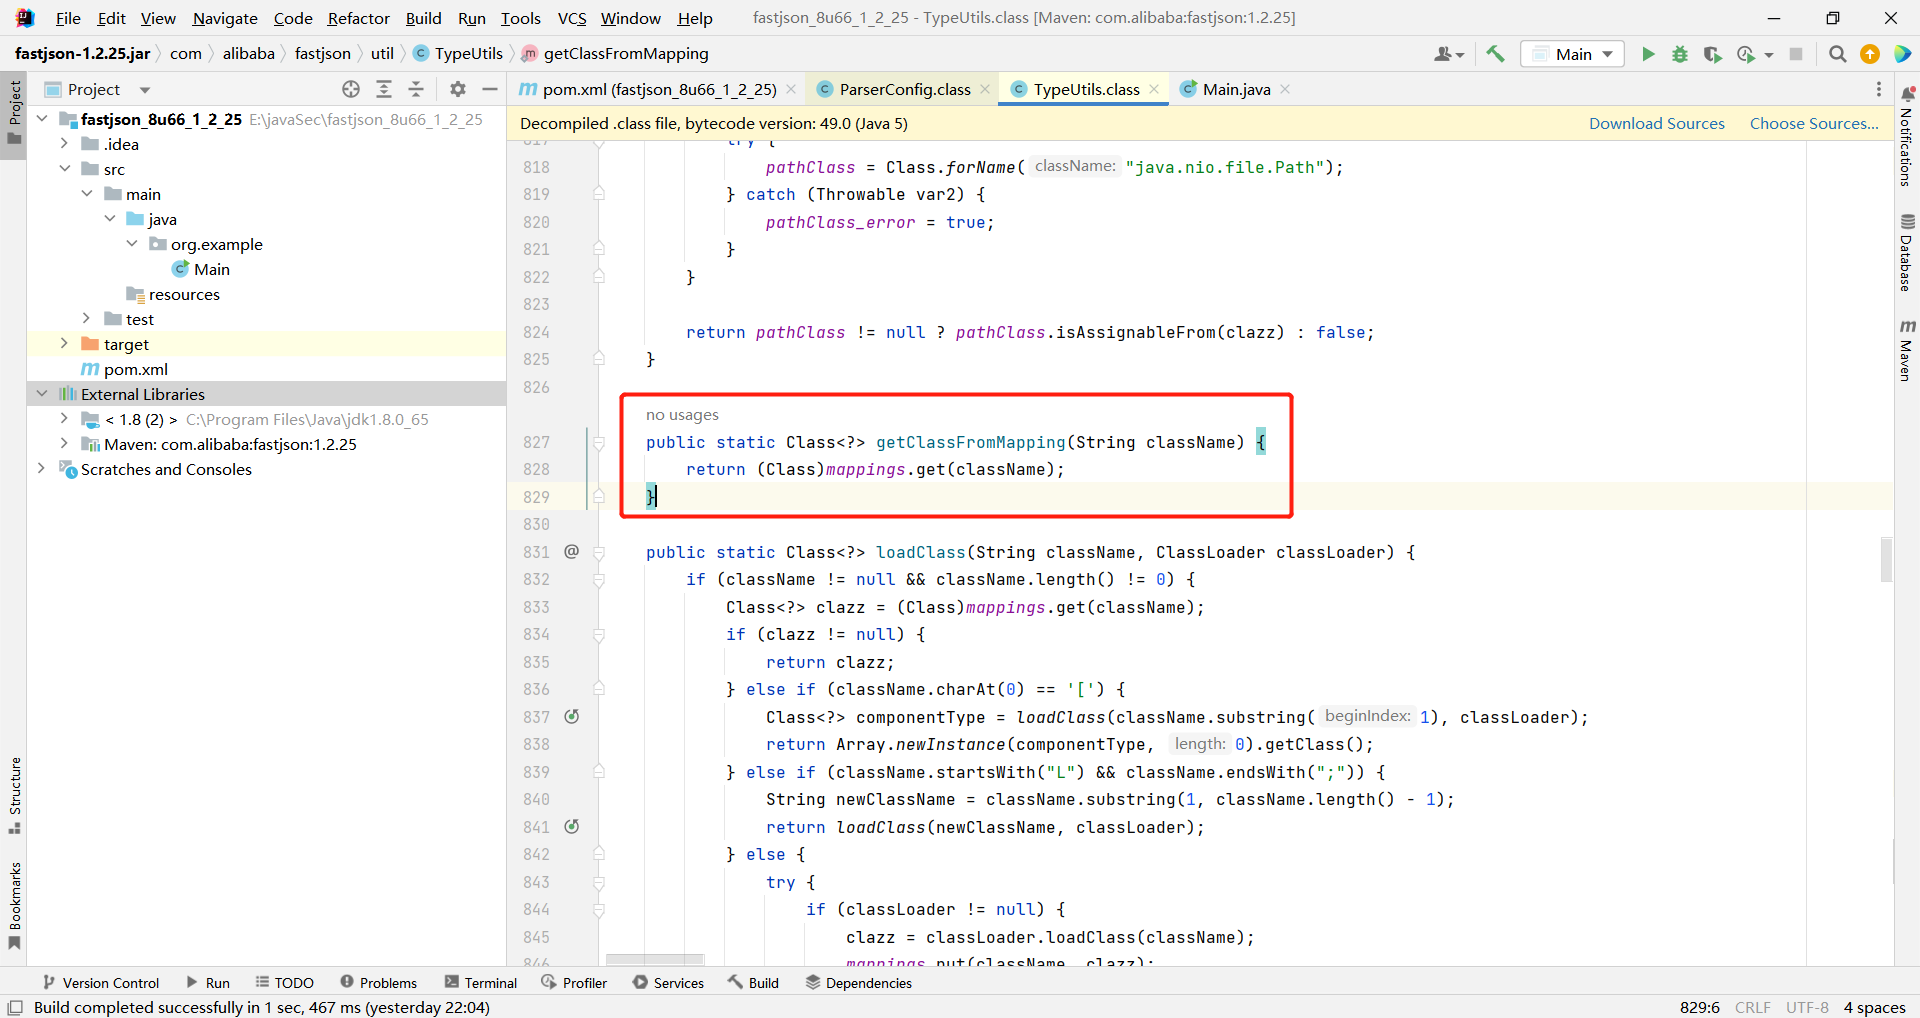Stop the running process icon
The width and height of the screenshot is (1920, 1018).
click(x=1796, y=54)
